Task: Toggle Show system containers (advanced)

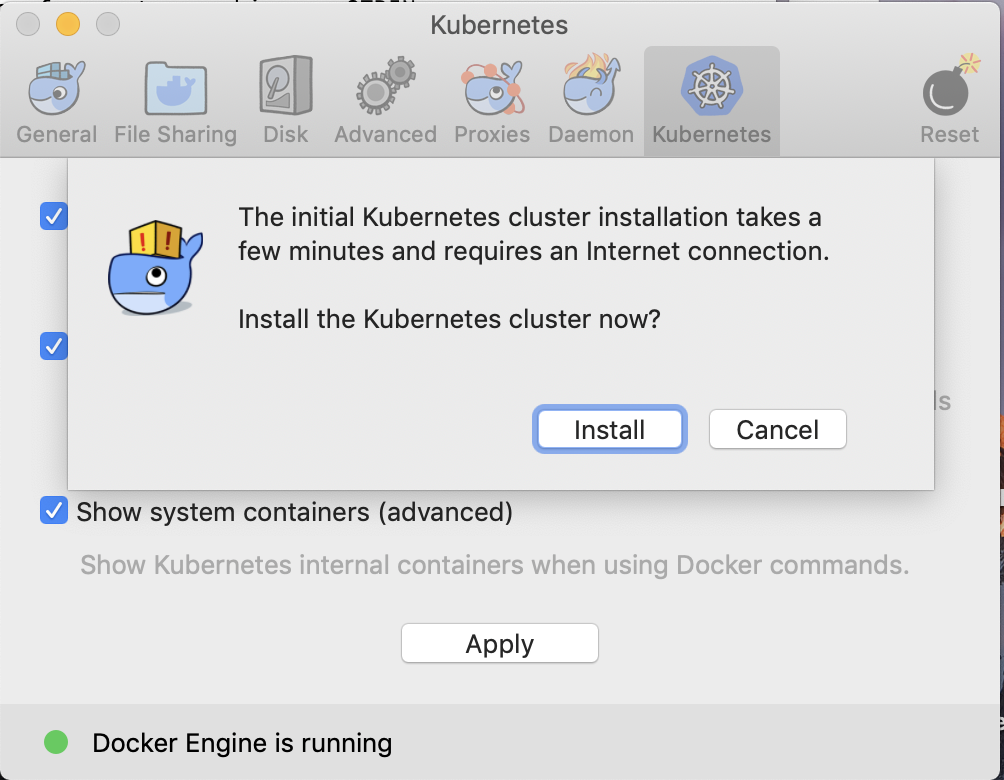Action: coord(54,511)
